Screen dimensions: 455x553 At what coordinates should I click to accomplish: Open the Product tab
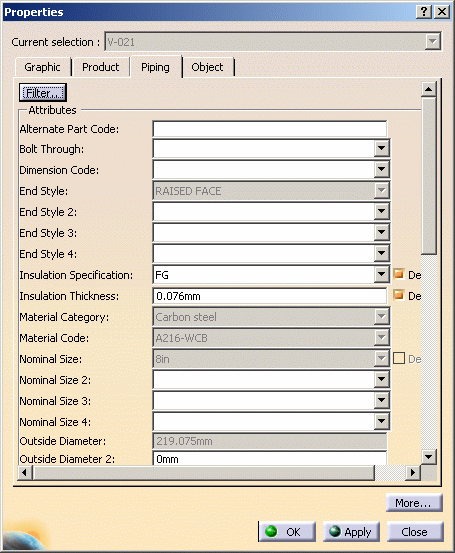pyautogui.click(x=101, y=67)
